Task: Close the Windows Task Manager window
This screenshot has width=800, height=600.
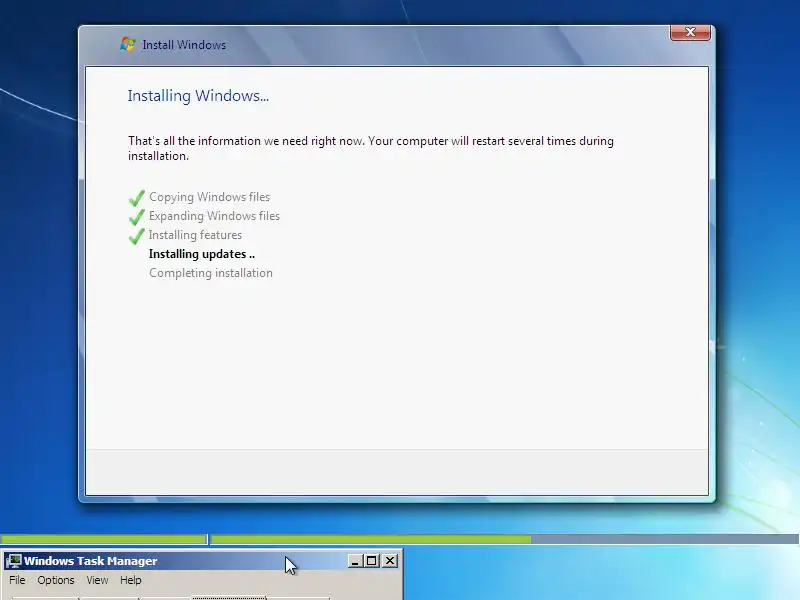Action: 390,561
